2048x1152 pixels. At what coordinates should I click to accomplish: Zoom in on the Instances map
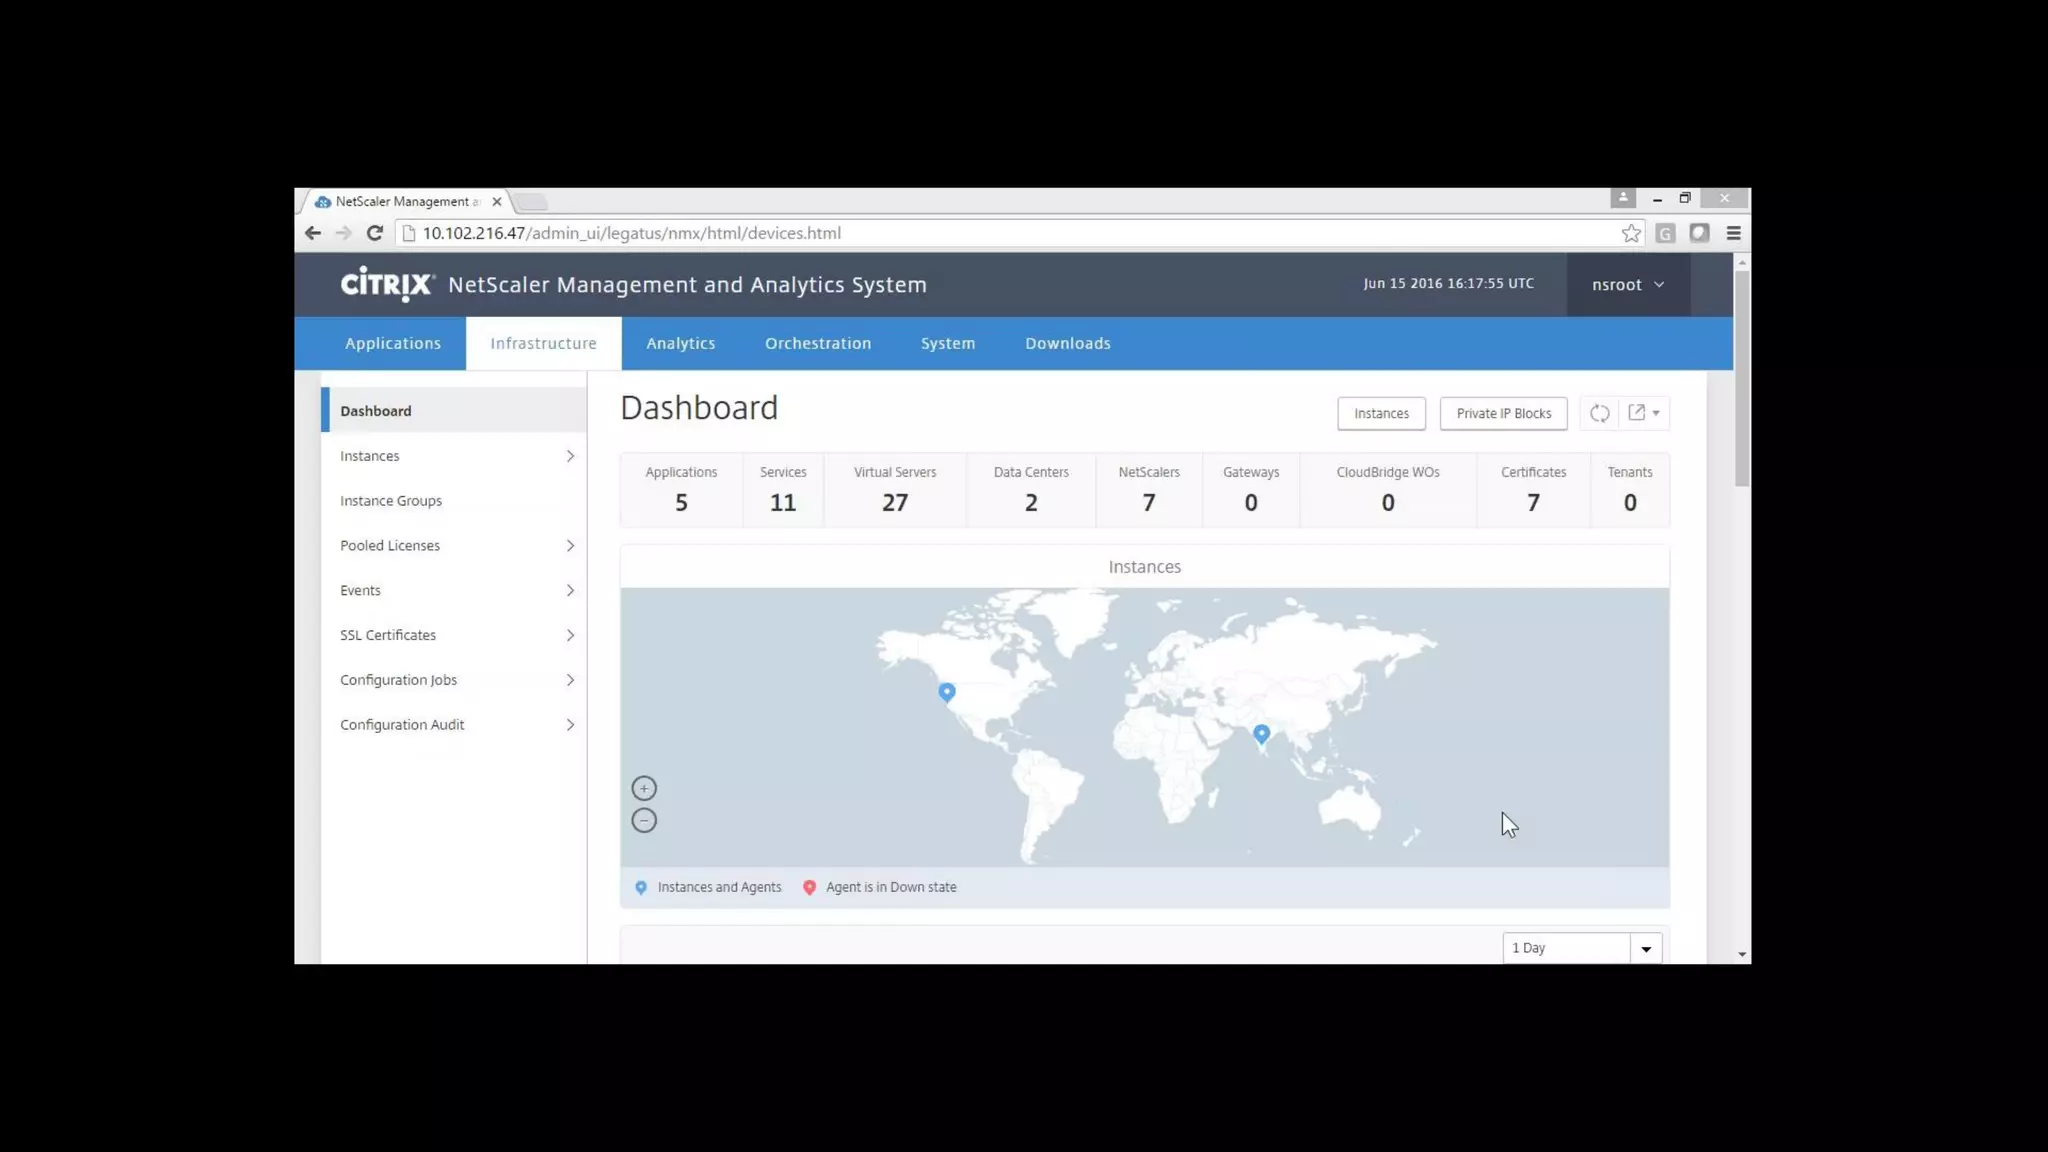(644, 788)
